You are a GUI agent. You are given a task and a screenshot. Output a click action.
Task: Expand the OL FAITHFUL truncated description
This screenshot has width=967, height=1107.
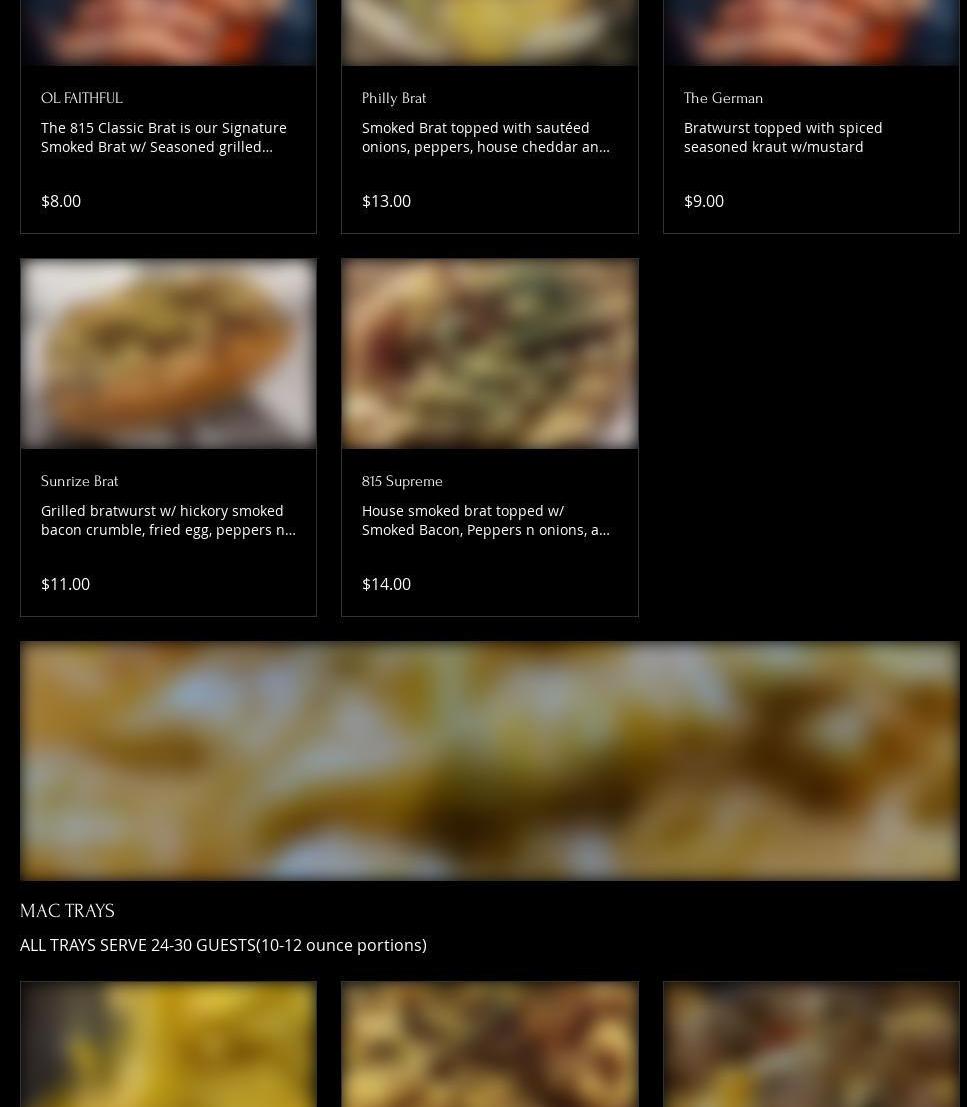pos(164,137)
